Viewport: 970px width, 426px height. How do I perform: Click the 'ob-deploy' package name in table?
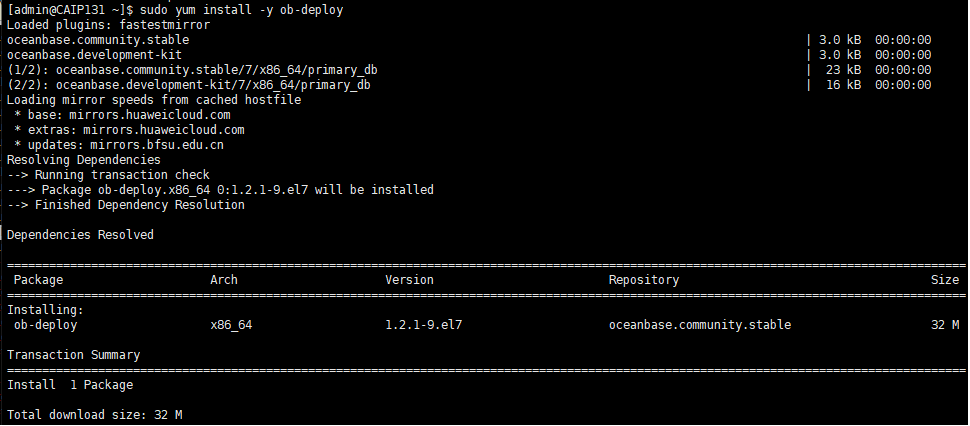tap(45, 325)
